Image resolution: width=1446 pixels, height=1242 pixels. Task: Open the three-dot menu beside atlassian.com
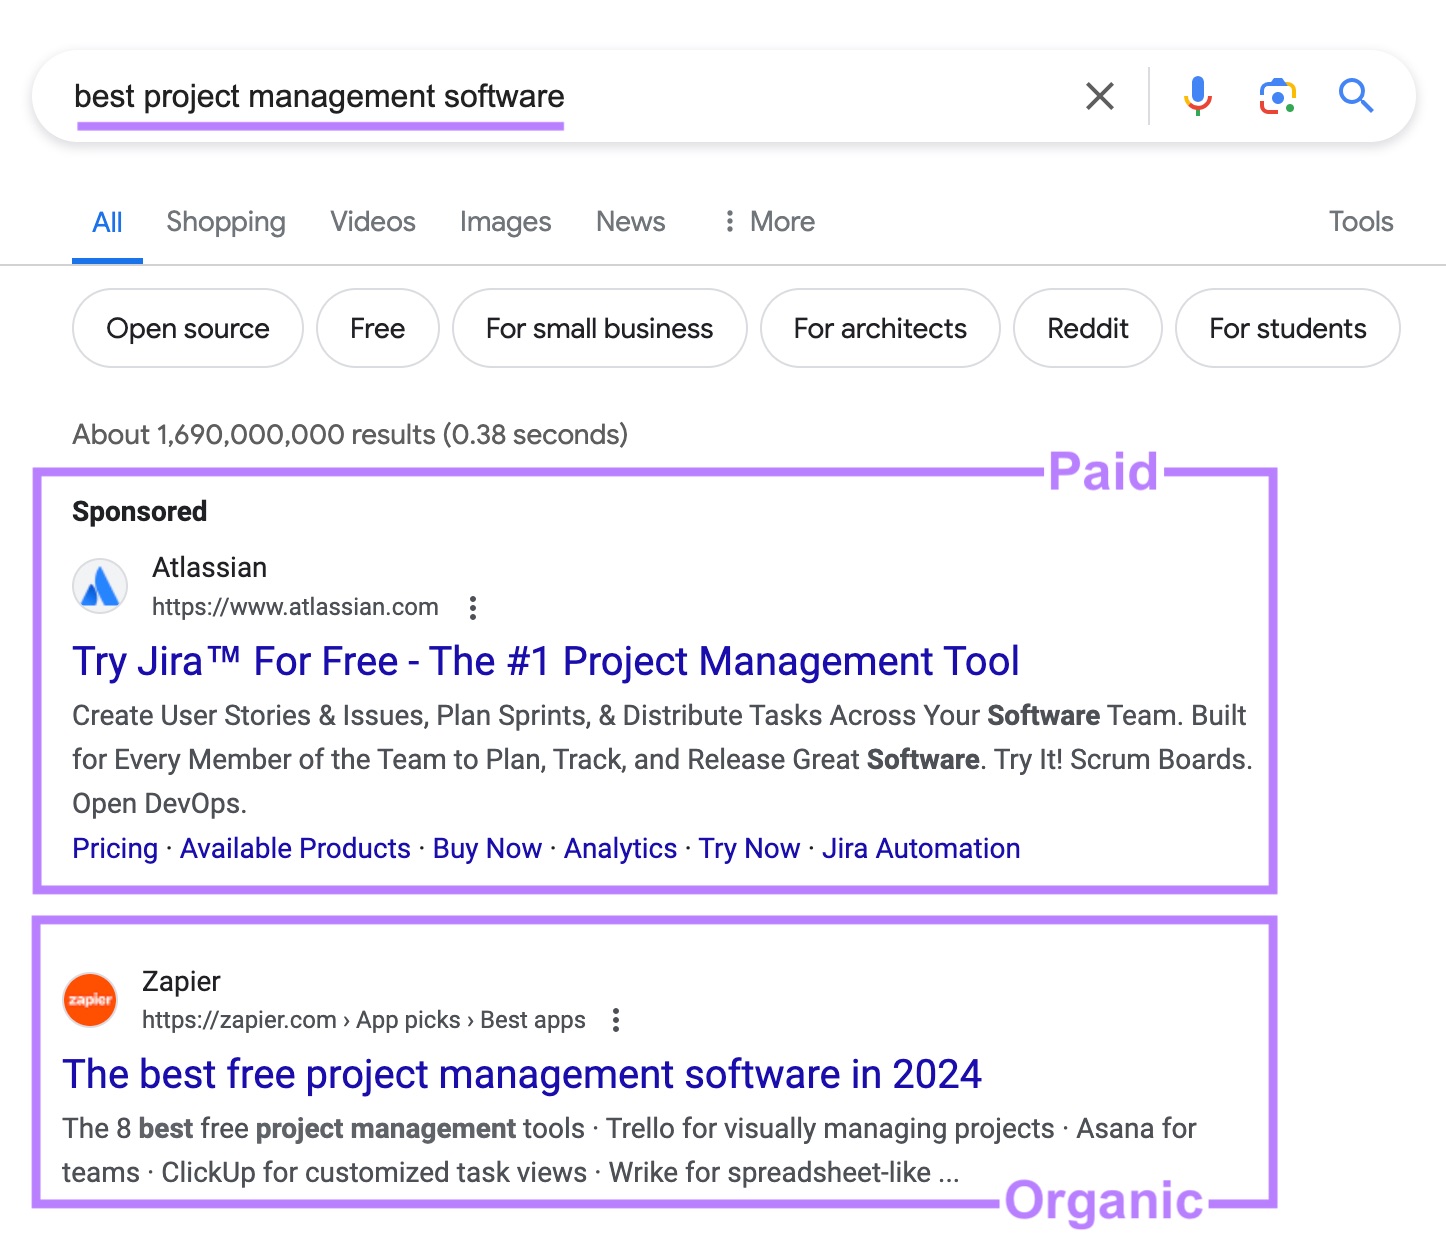(473, 607)
